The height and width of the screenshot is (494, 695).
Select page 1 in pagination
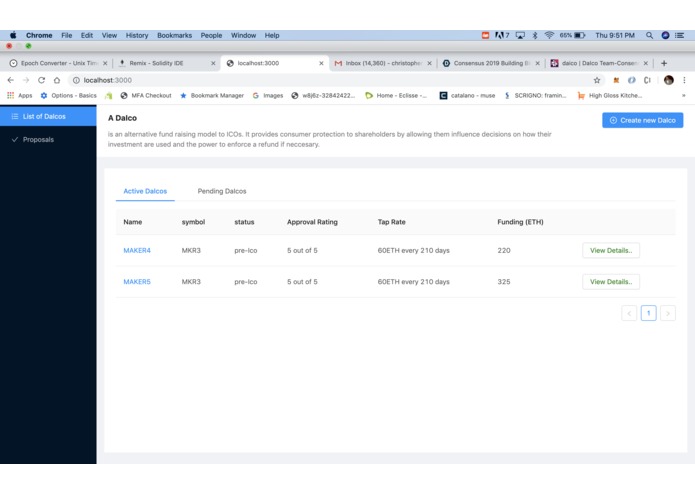point(648,313)
